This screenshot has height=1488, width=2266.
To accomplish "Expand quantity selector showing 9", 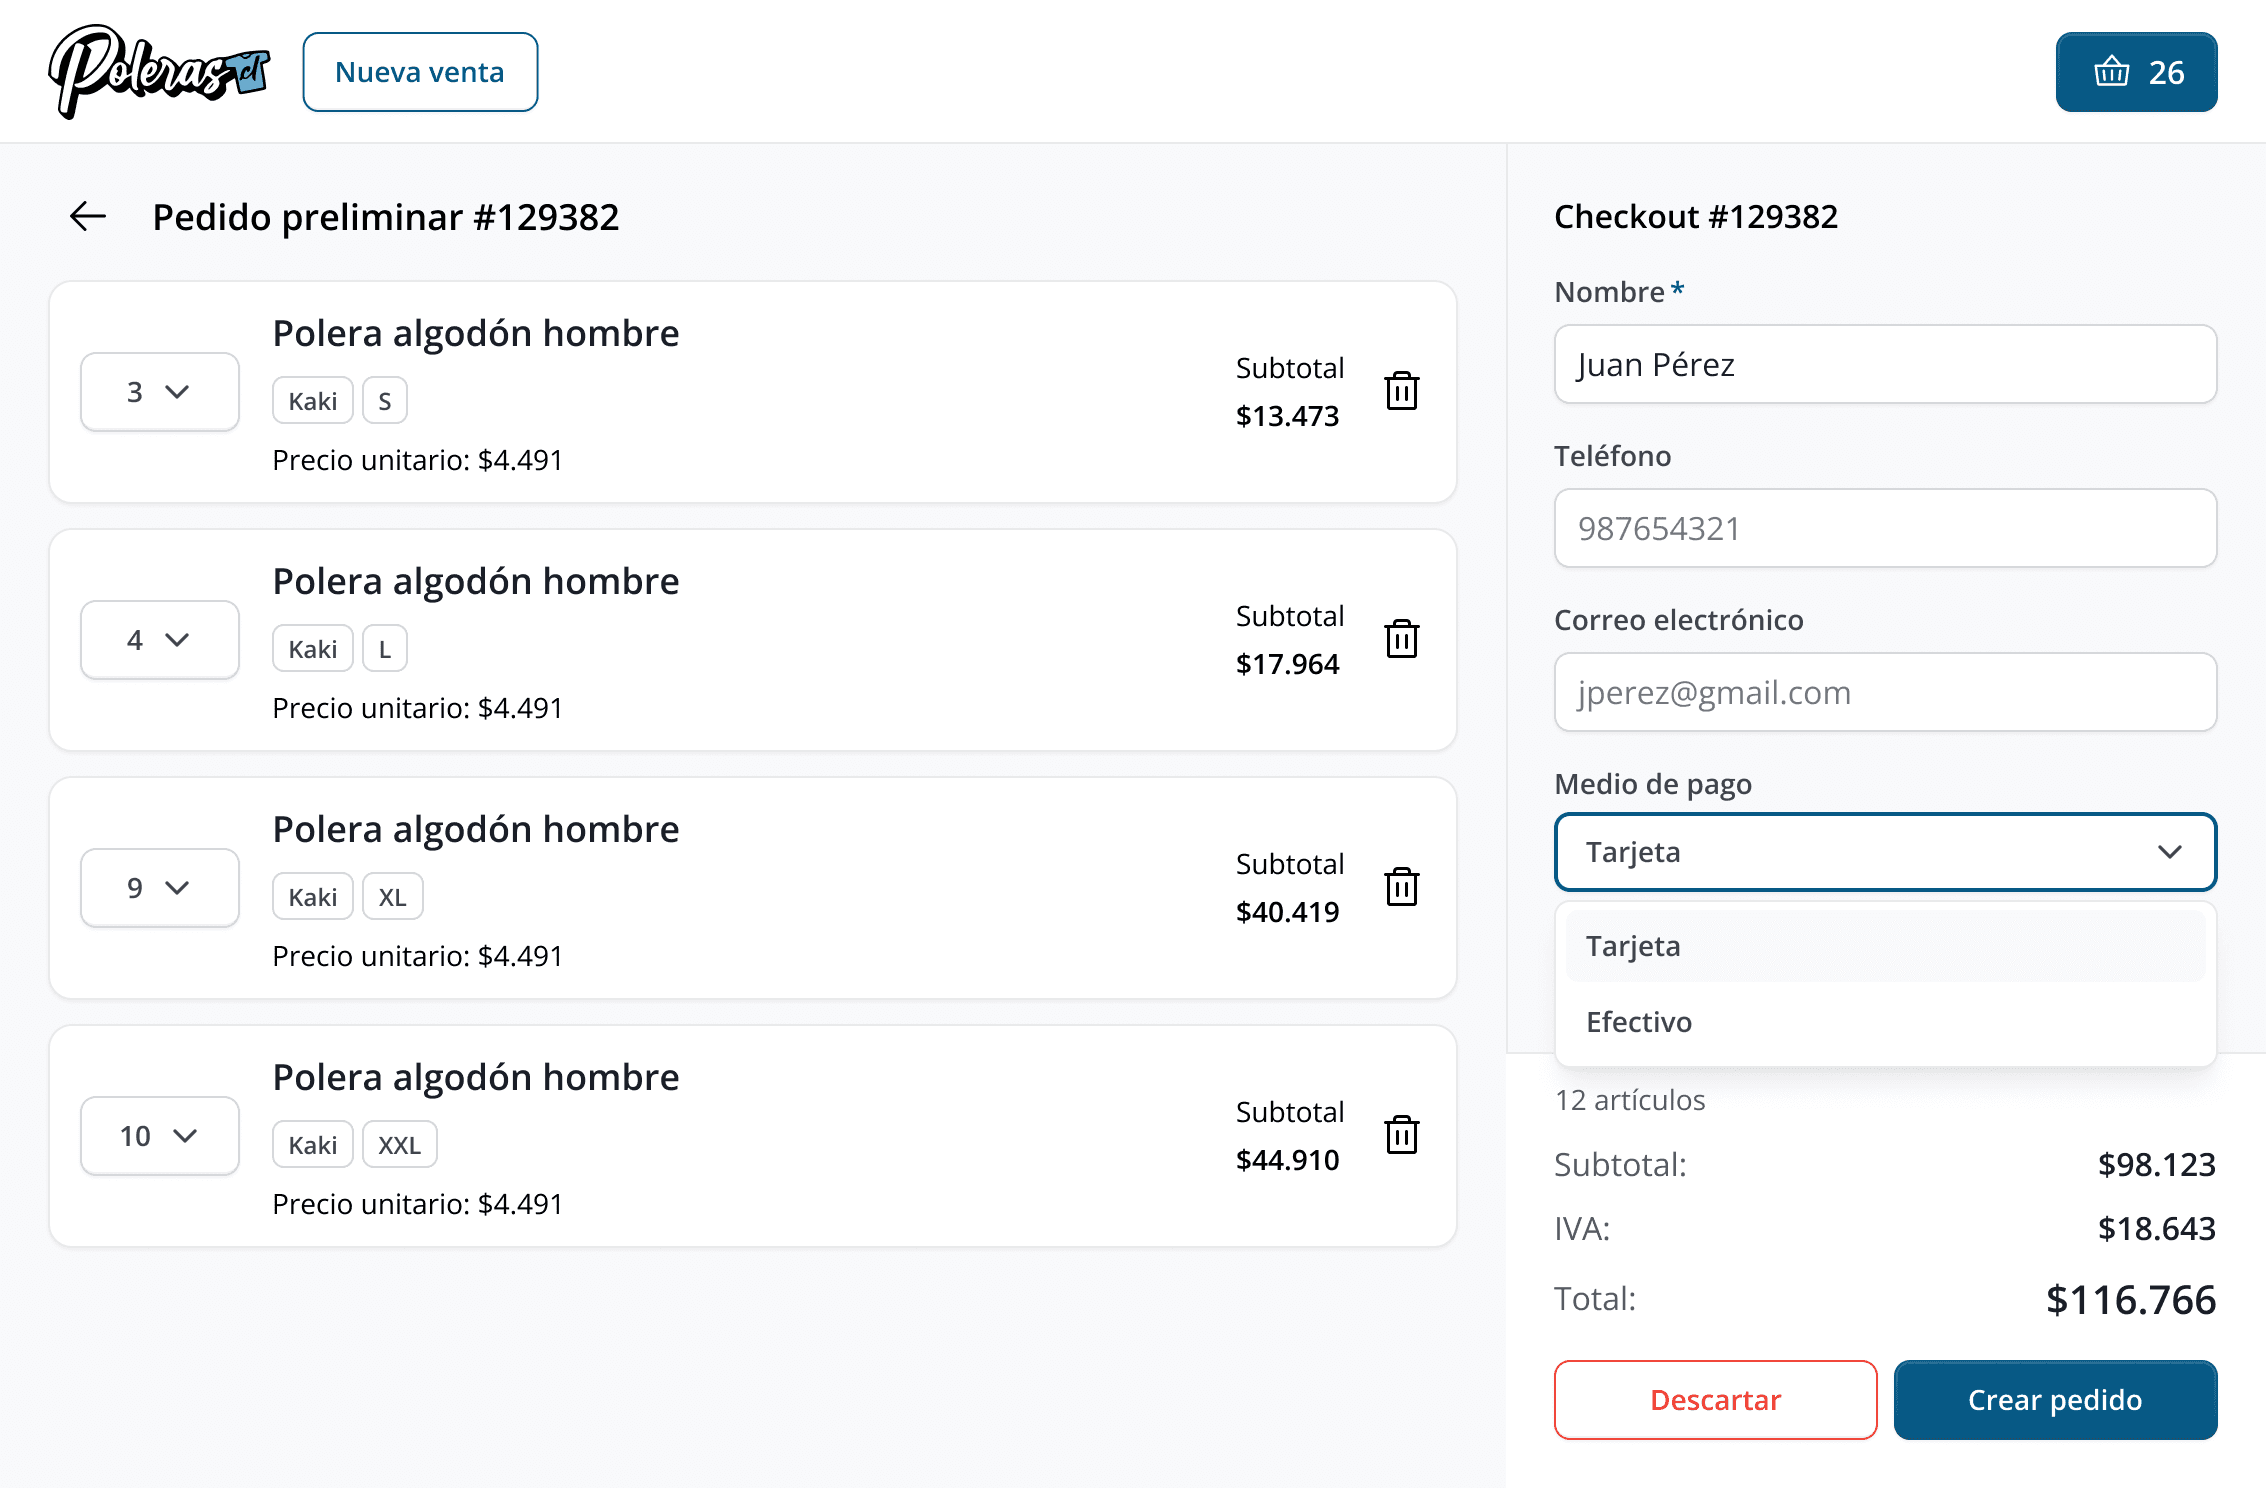I will (x=160, y=888).
